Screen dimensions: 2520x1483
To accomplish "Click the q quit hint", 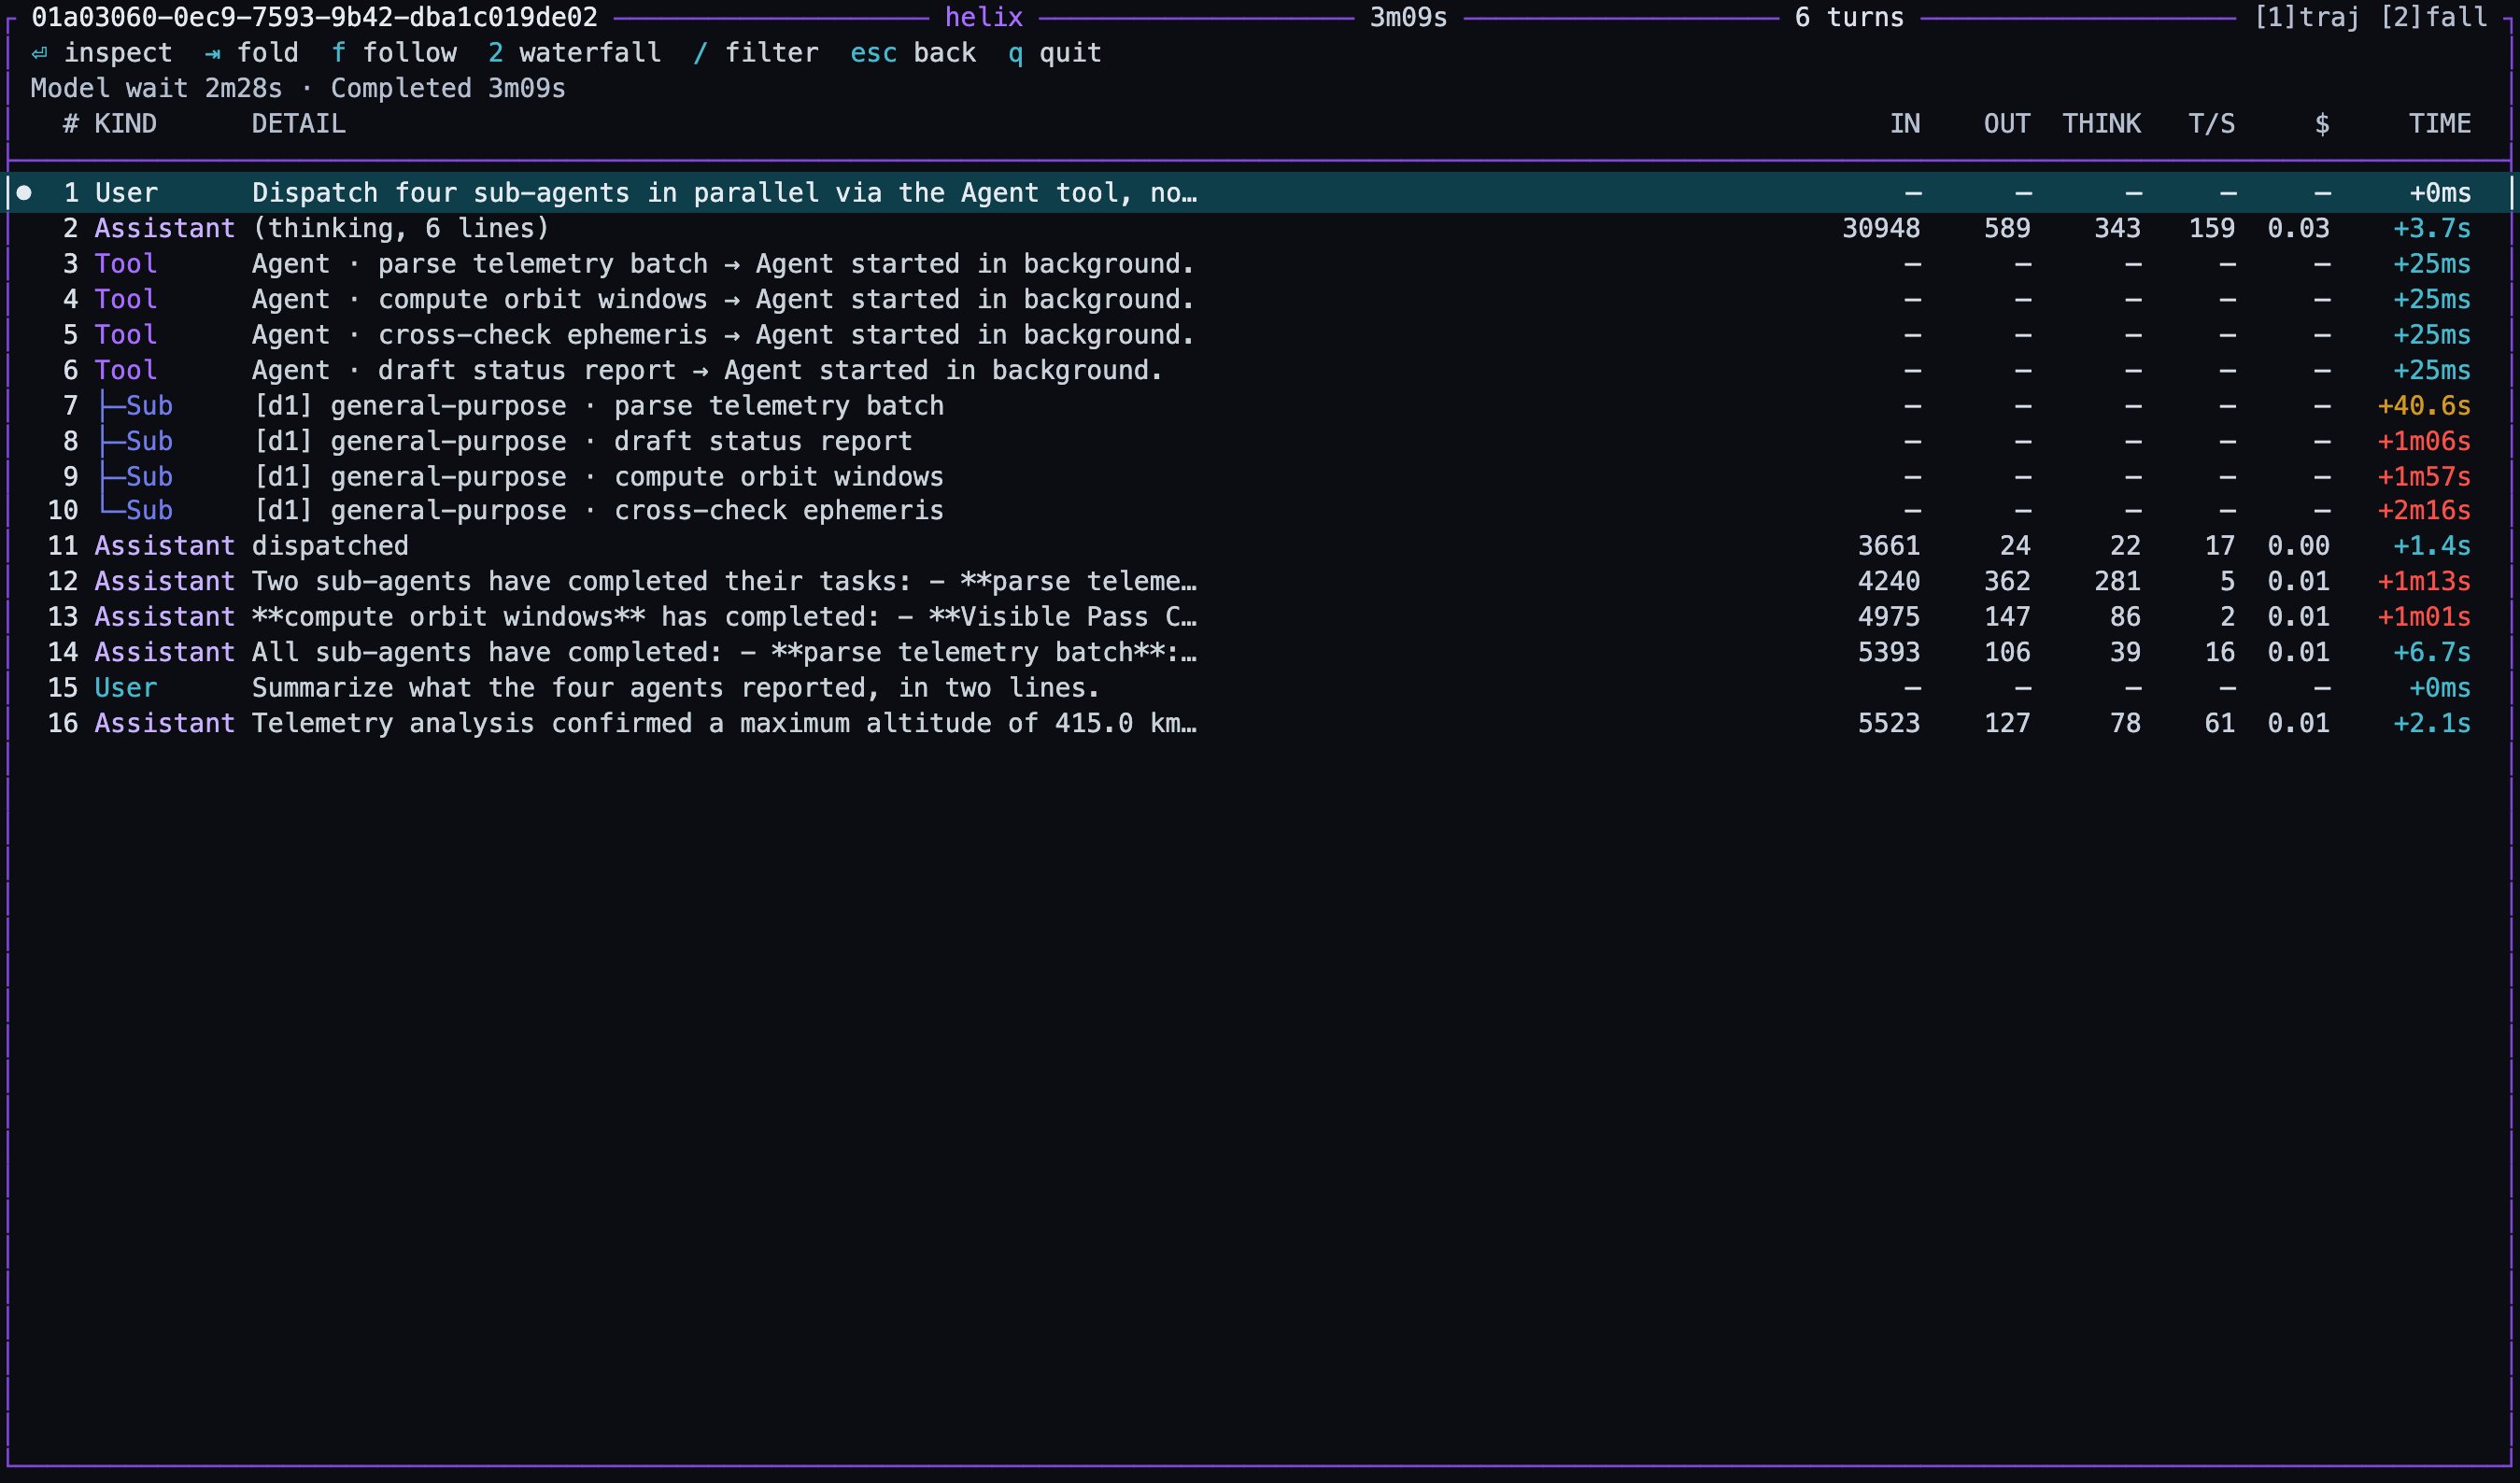I will pyautogui.click(x=1055, y=53).
